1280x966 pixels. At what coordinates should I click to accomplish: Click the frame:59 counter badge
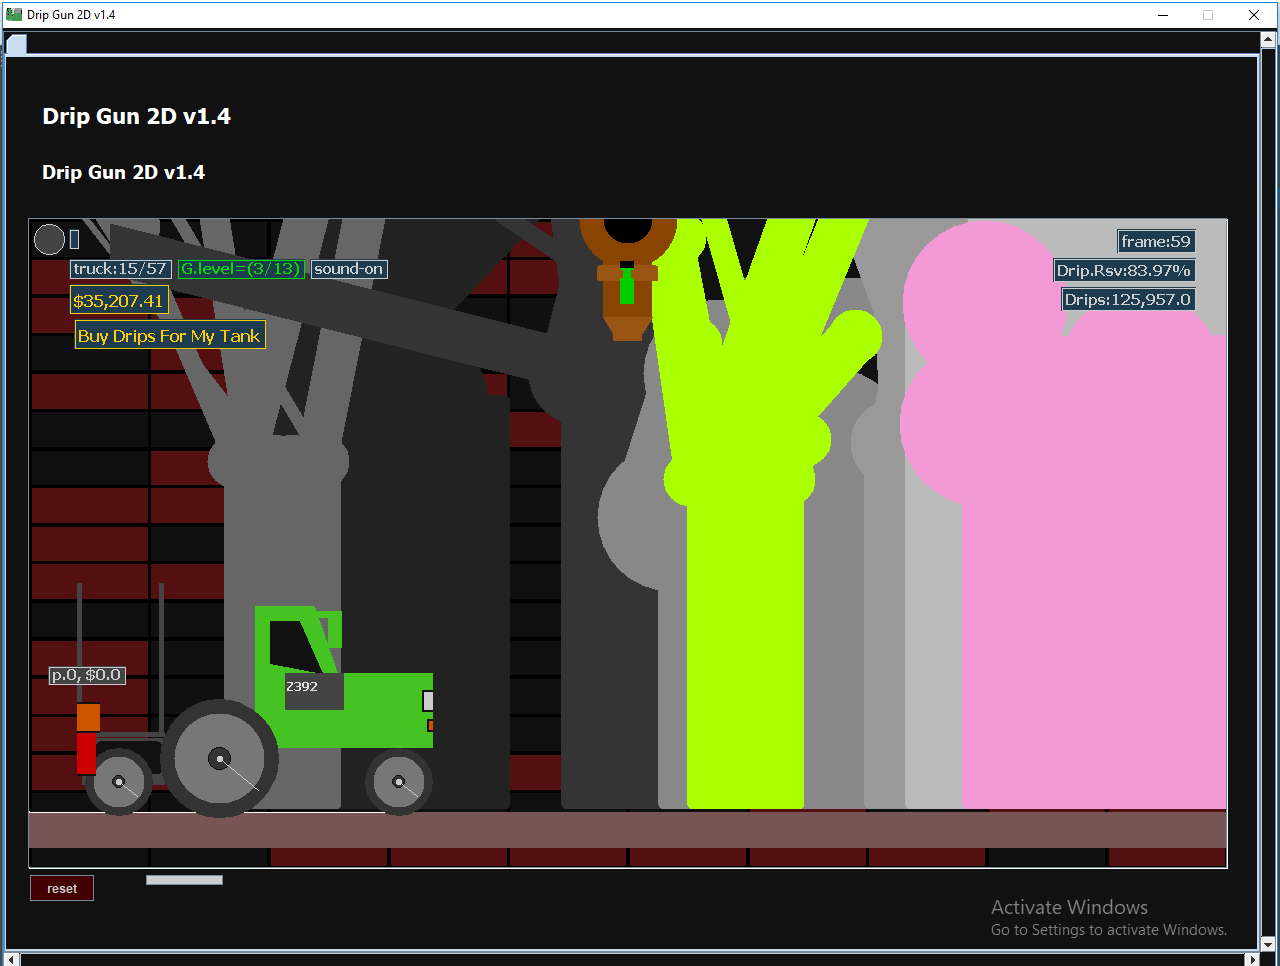1156,240
